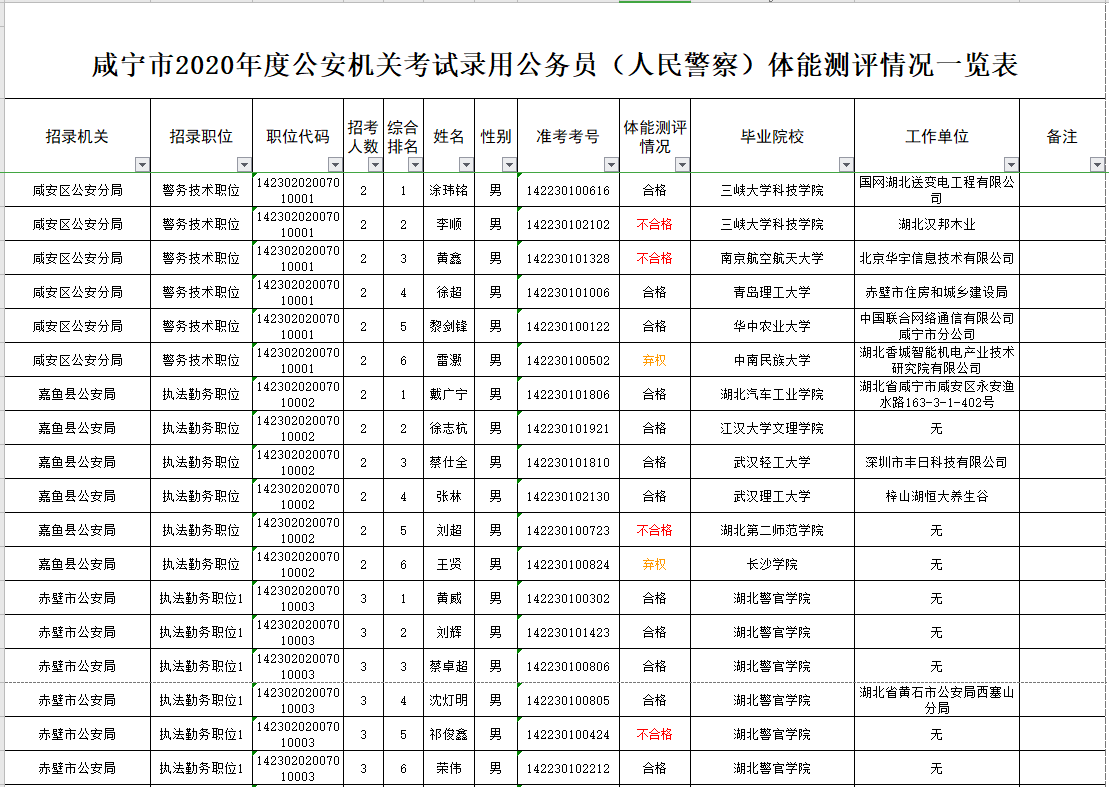This screenshot has width=1109, height=787.
Task: Click the name cell 祁俊鑫
Action: [x=449, y=733]
